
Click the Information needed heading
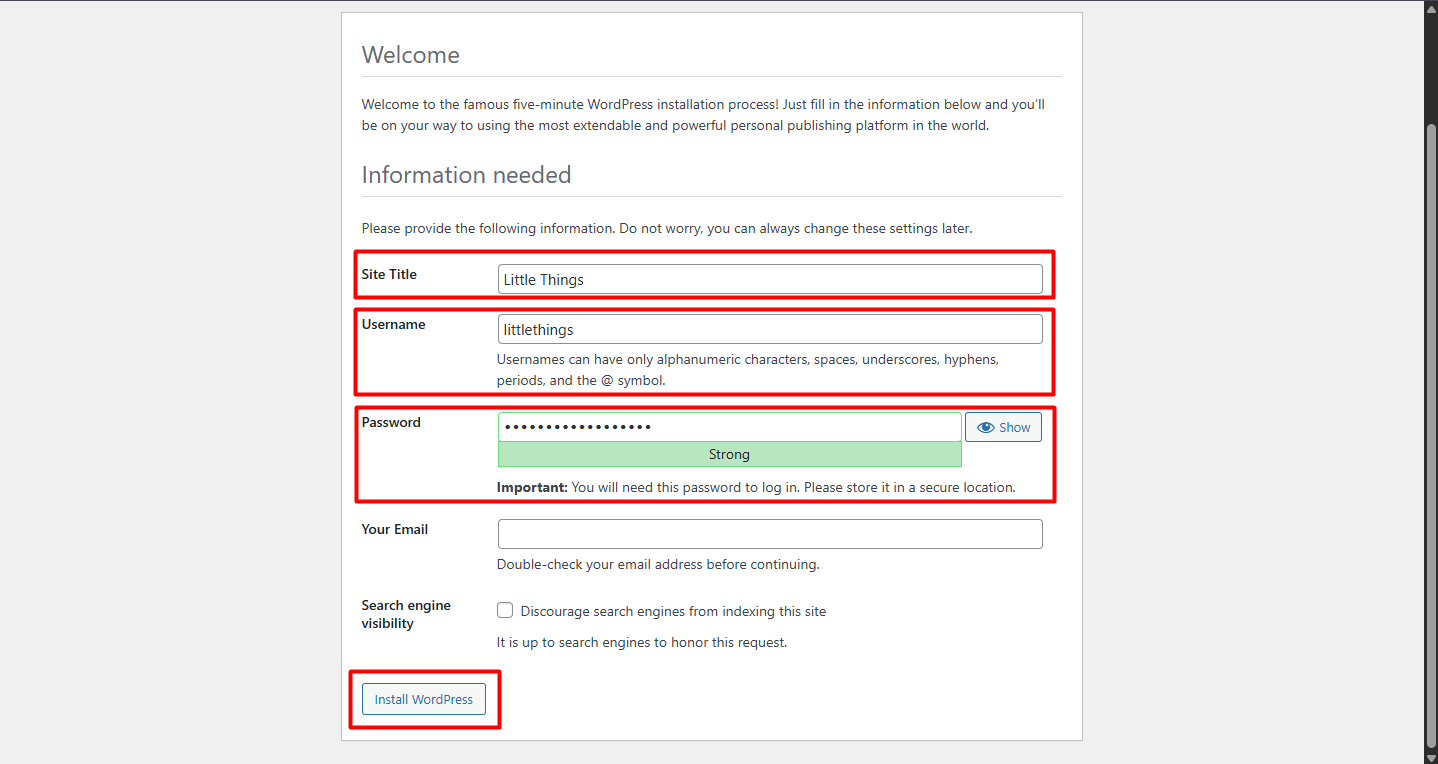pyautogui.click(x=466, y=174)
